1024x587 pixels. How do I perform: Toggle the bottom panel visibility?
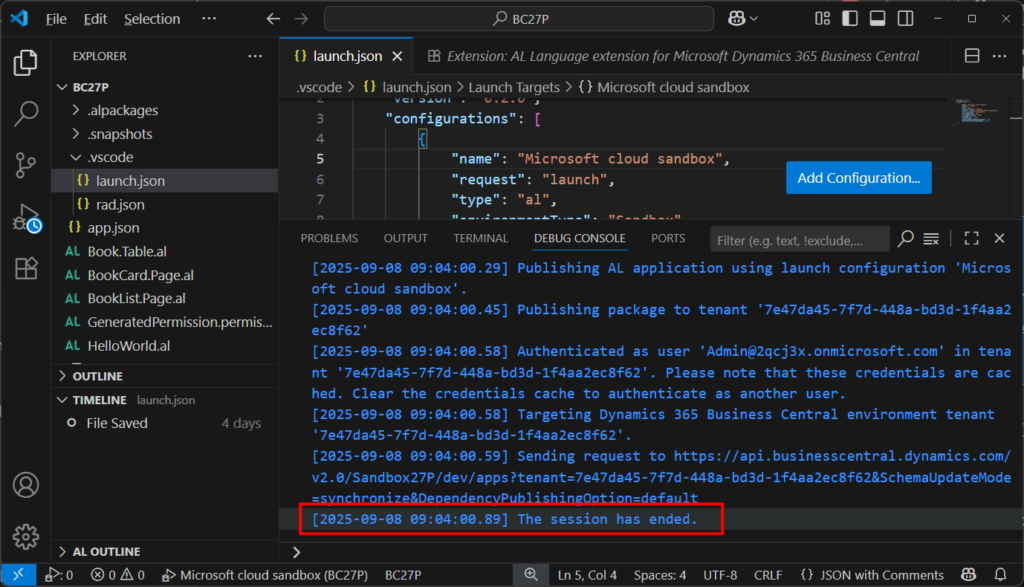pos(877,19)
